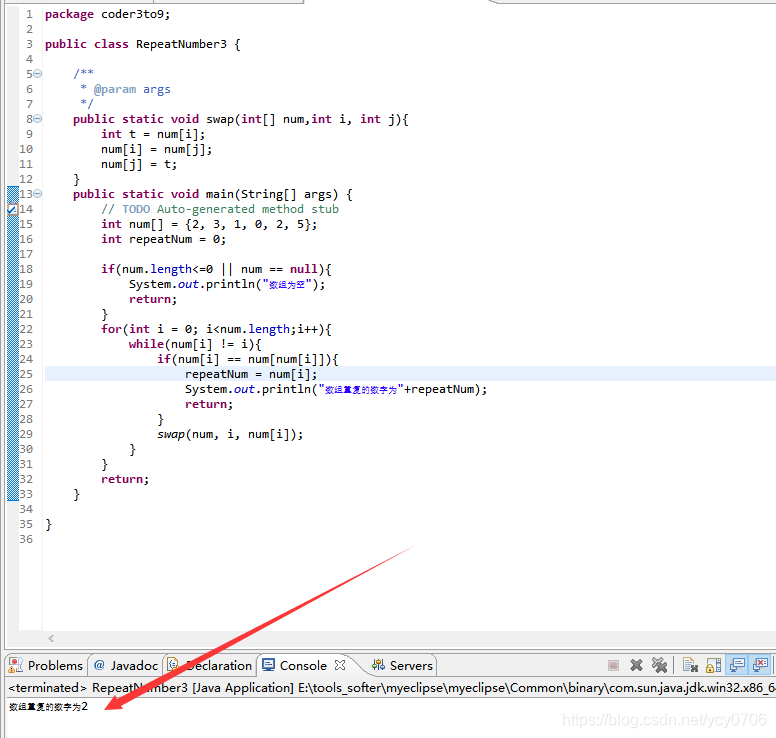Viewport: 776px width, 738px height.
Task: Collapse the main method at line 13
Action: click(38, 194)
